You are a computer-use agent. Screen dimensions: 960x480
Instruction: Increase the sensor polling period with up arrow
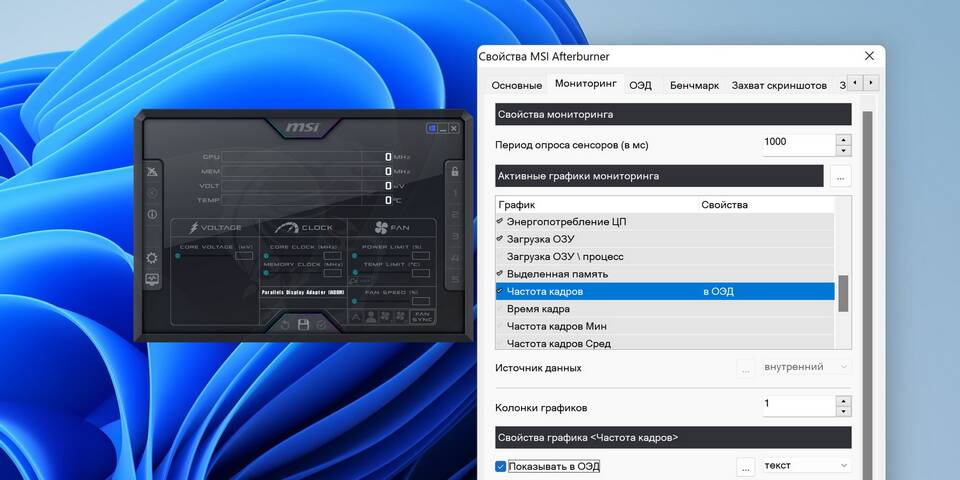point(844,138)
